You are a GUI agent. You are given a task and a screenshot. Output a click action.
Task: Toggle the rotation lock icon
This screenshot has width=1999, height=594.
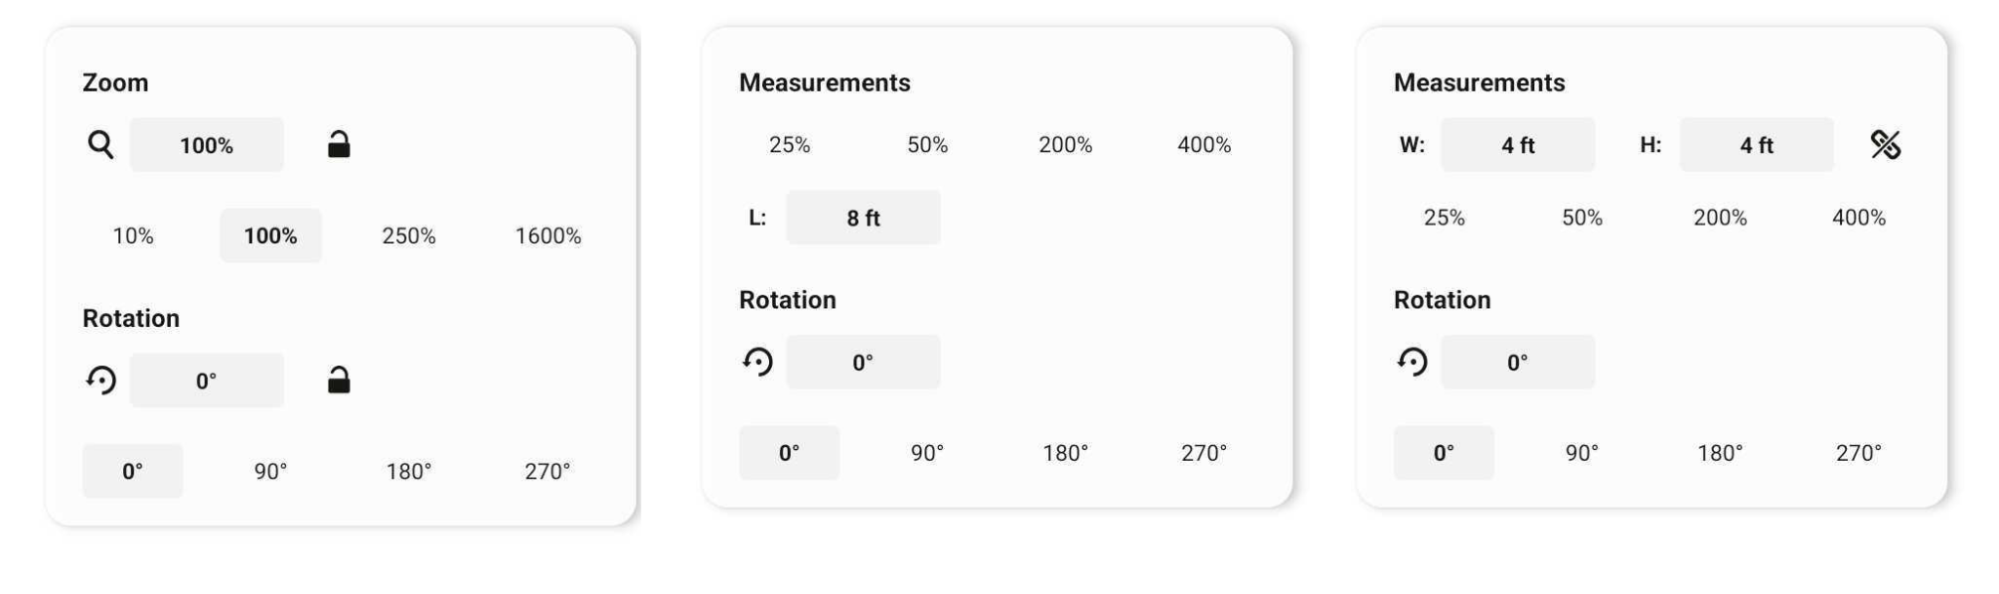tap(339, 380)
